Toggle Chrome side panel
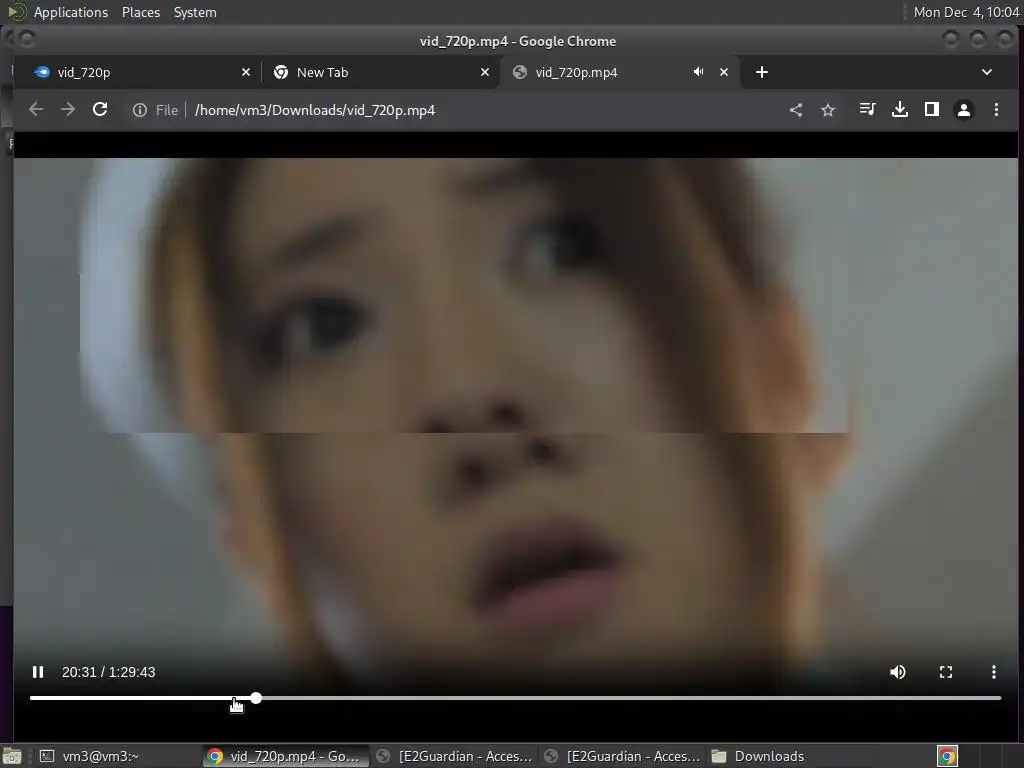 pyautogui.click(x=931, y=109)
